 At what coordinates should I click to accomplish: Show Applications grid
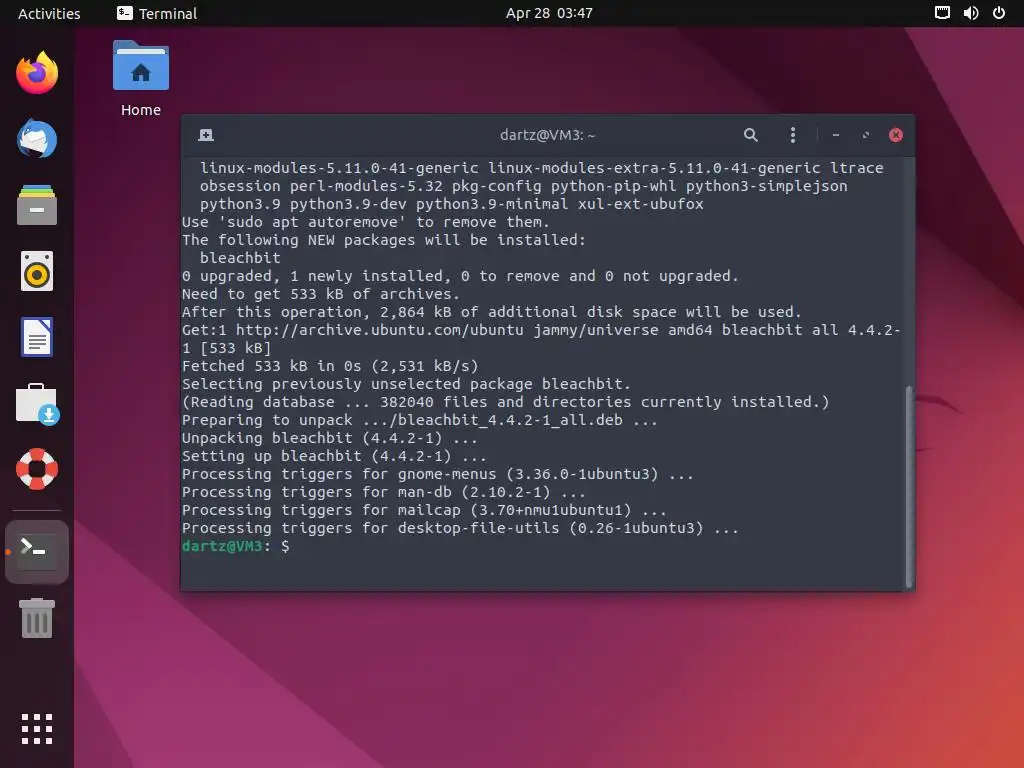click(37, 729)
